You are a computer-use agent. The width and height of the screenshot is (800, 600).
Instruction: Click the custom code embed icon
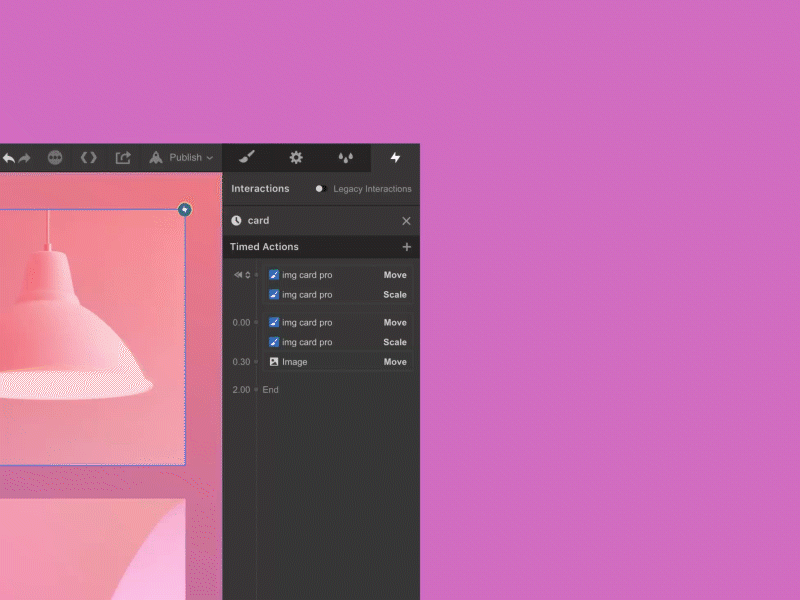[88, 157]
